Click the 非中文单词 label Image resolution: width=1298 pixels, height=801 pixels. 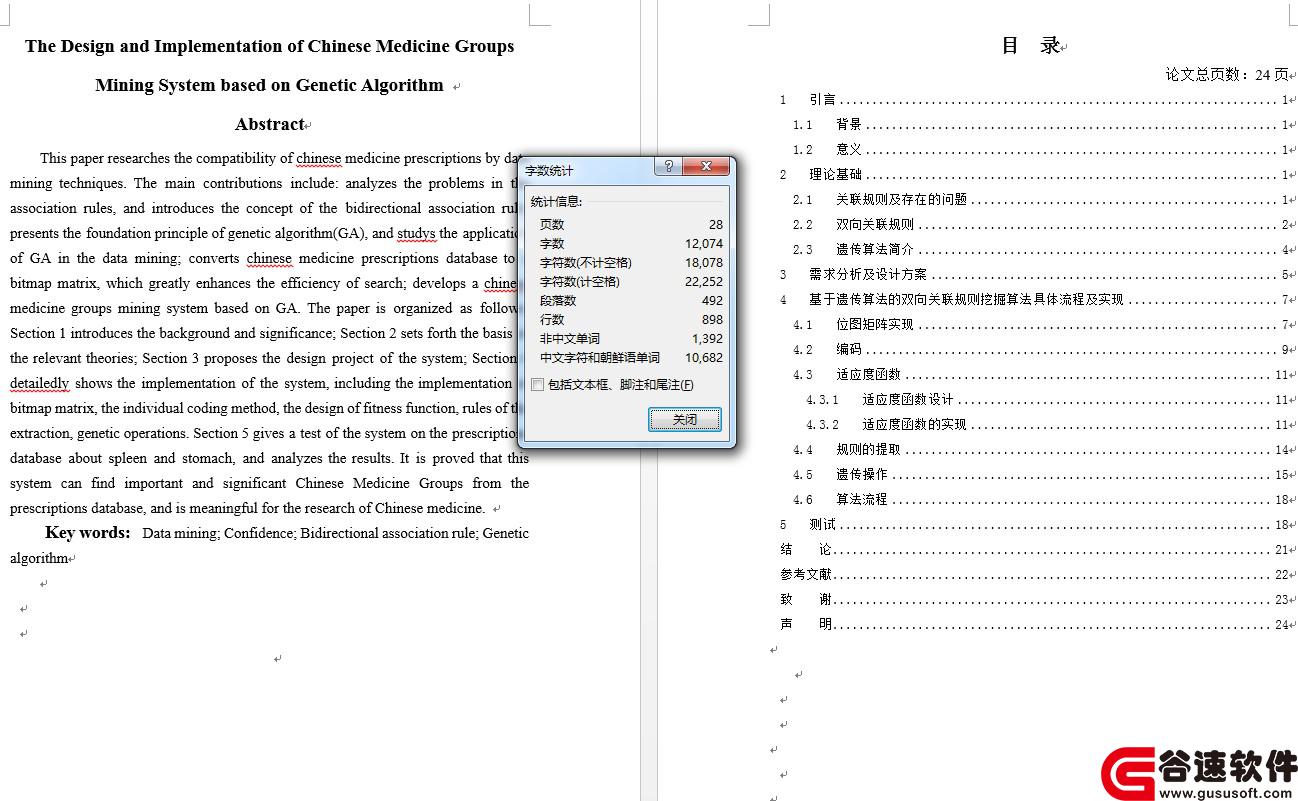[570, 339]
